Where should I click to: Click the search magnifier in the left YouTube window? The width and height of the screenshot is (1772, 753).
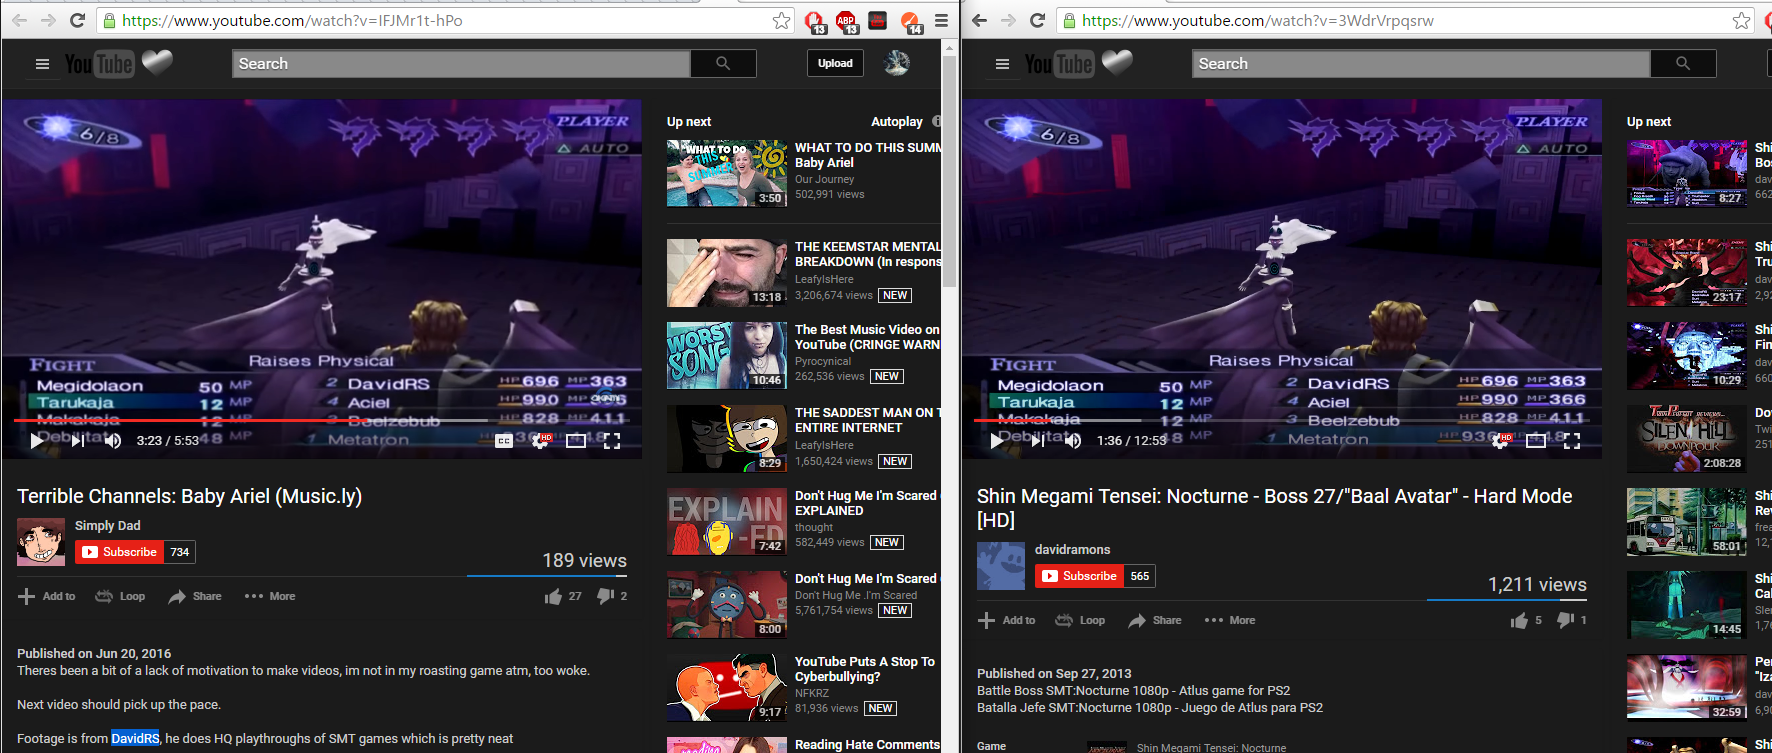pyautogui.click(x=723, y=63)
